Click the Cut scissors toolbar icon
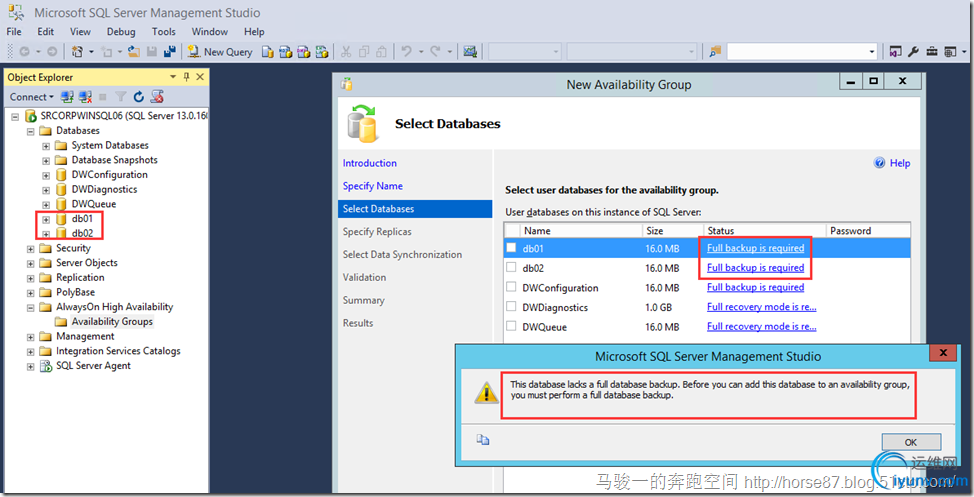The width and height of the screenshot is (974, 497). click(346, 52)
